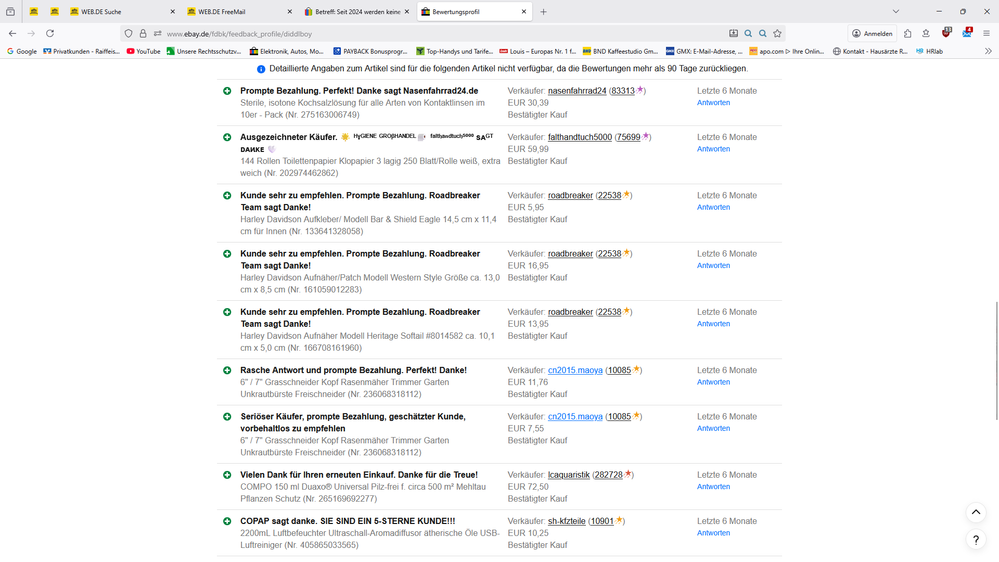Show site security padlock information
The image size is (999, 562).
click(x=143, y=34)
